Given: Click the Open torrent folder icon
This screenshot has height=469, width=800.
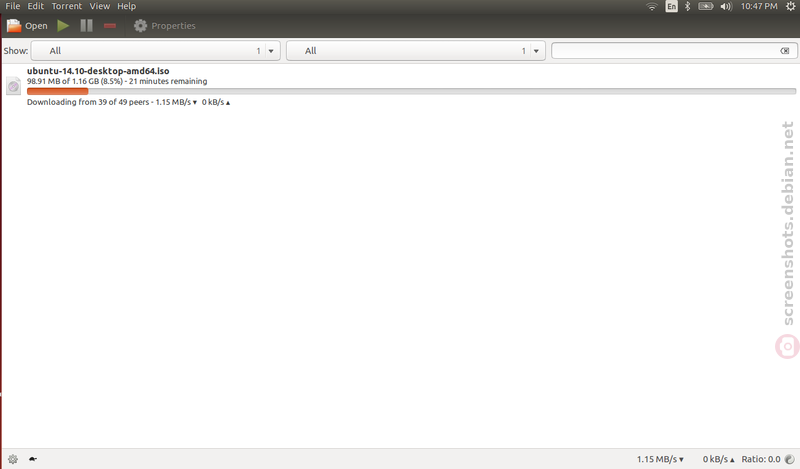Looking at the screenshot, I should (14, 26).
